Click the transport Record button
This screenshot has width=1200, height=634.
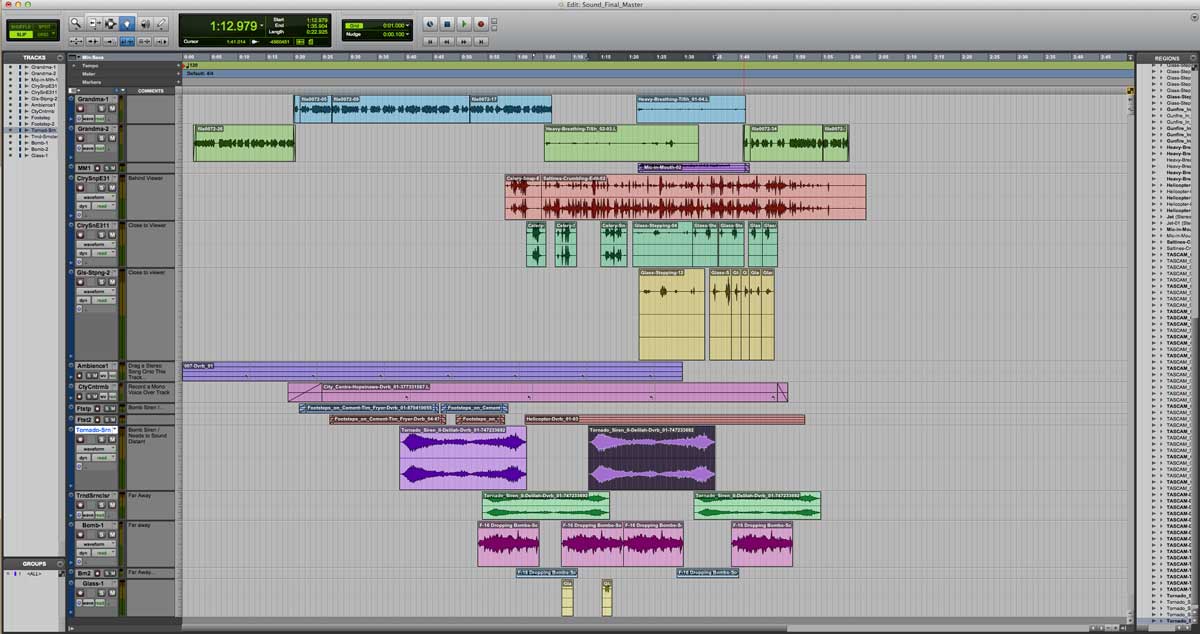click(481, 23)
